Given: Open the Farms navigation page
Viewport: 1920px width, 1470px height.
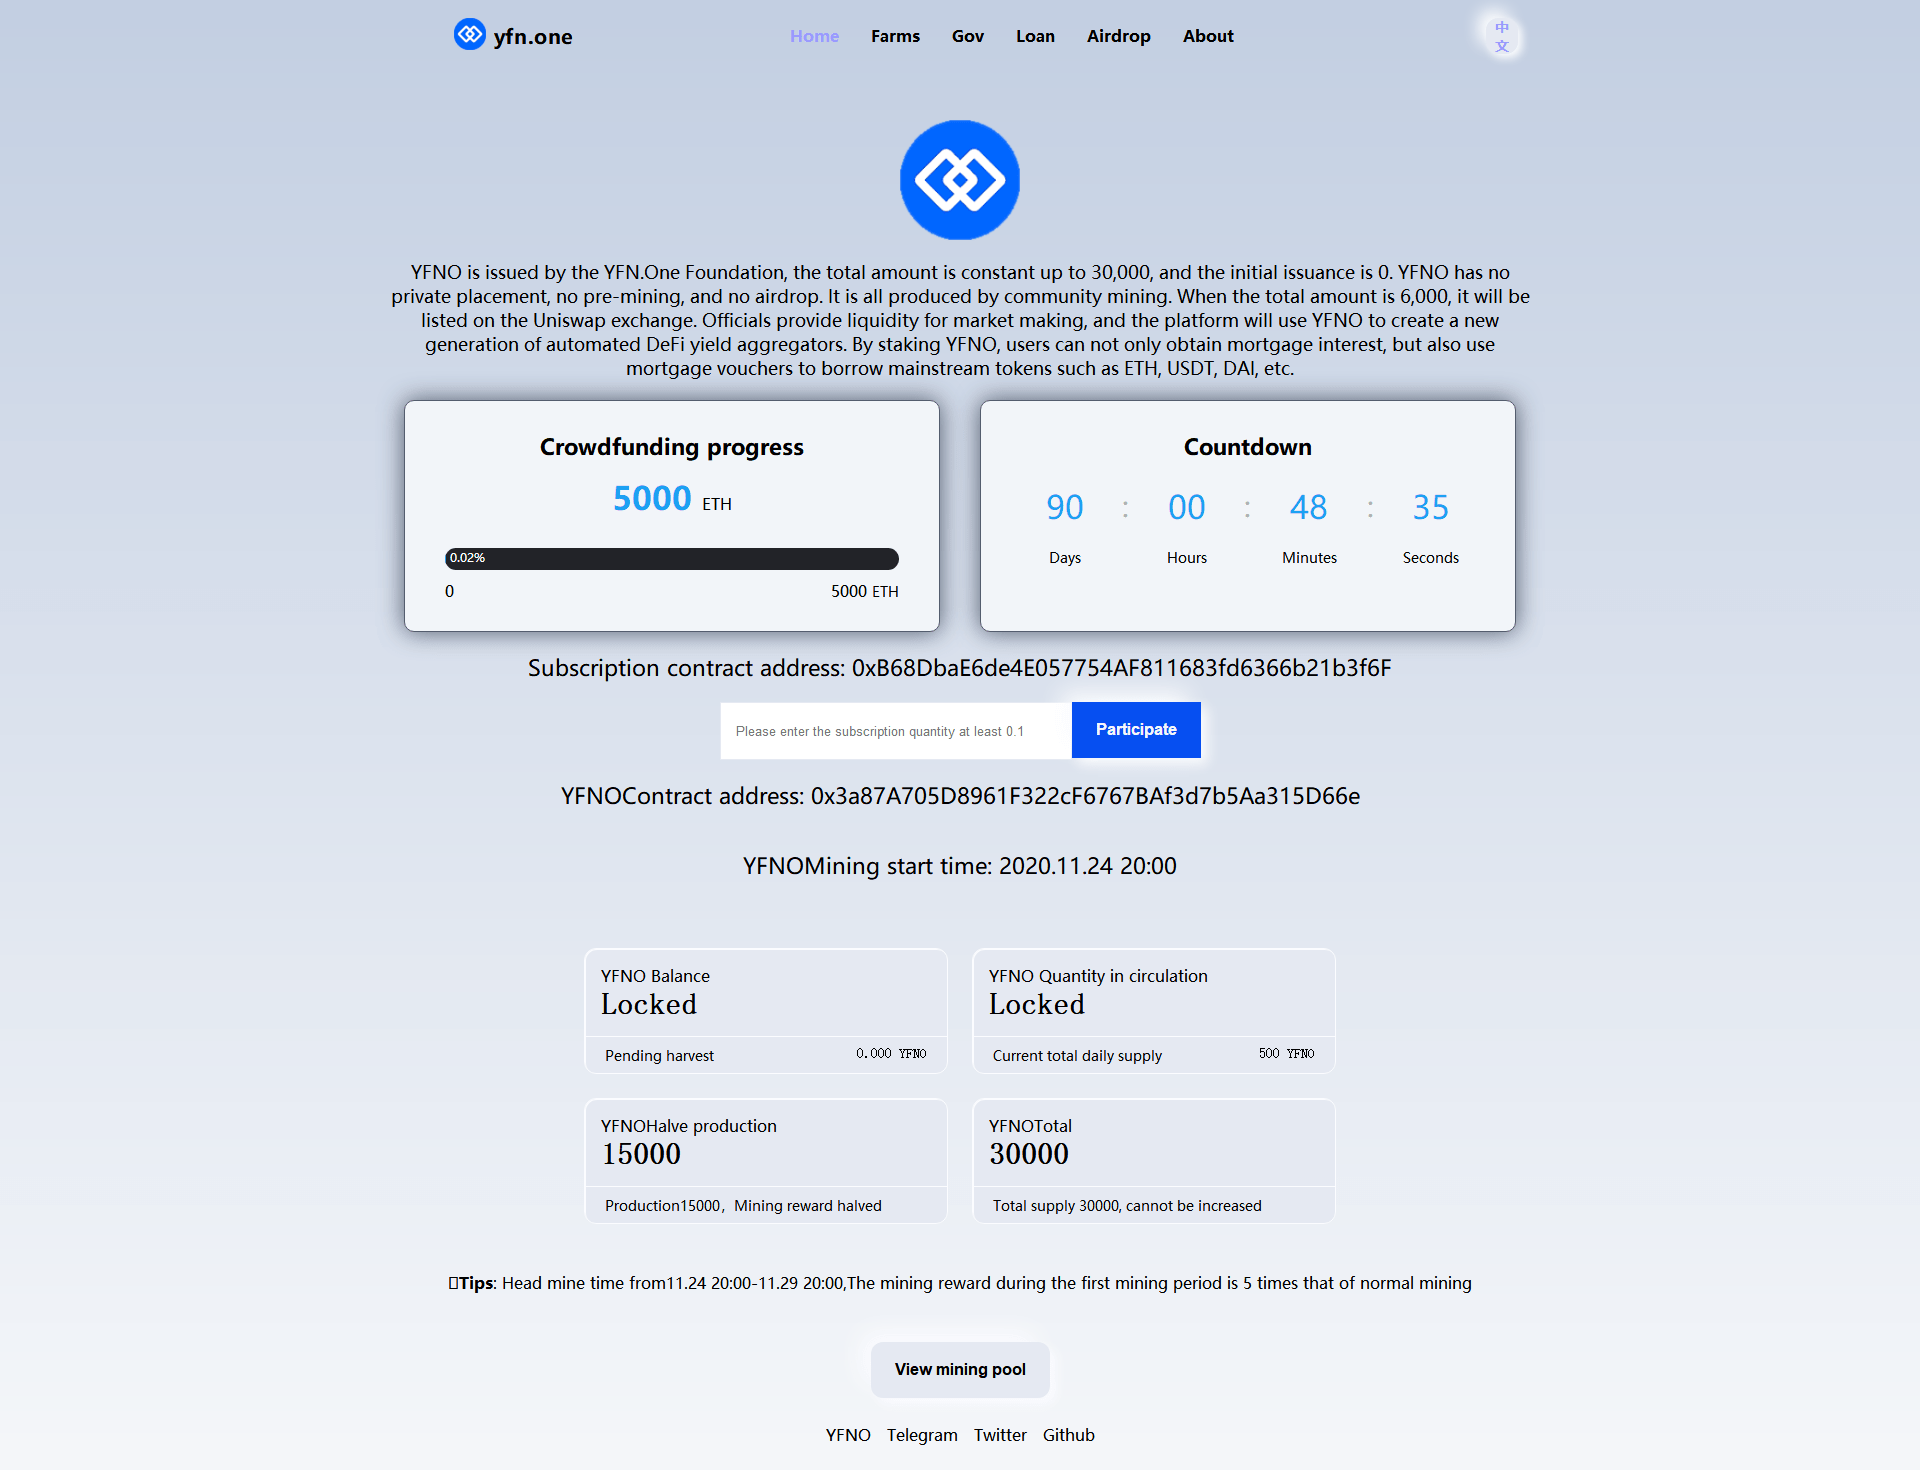Looking at the screenshot, I should tap(892, 34).
